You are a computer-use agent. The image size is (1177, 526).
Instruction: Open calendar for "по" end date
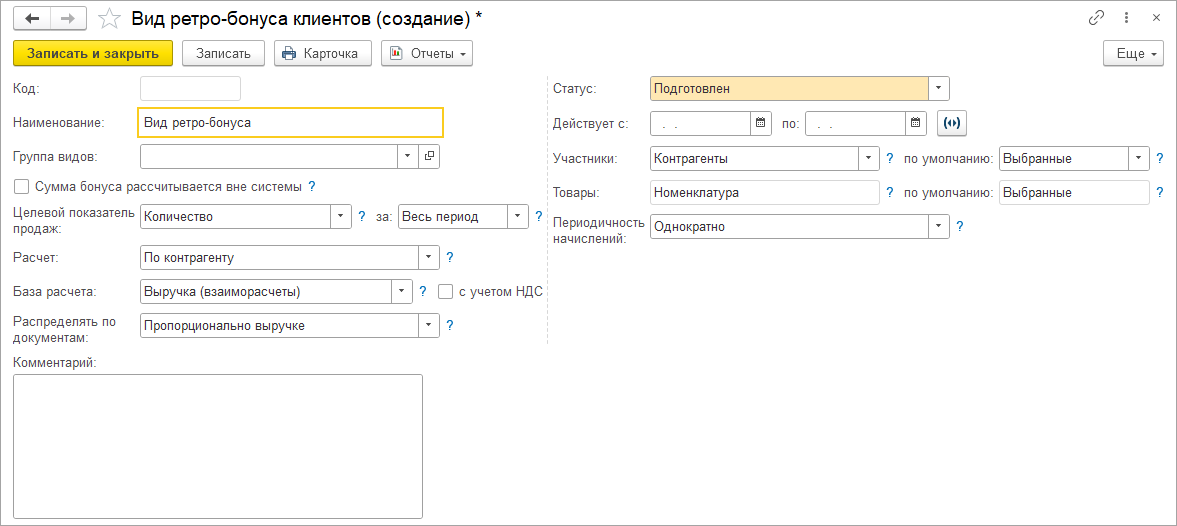pos(916,123)
